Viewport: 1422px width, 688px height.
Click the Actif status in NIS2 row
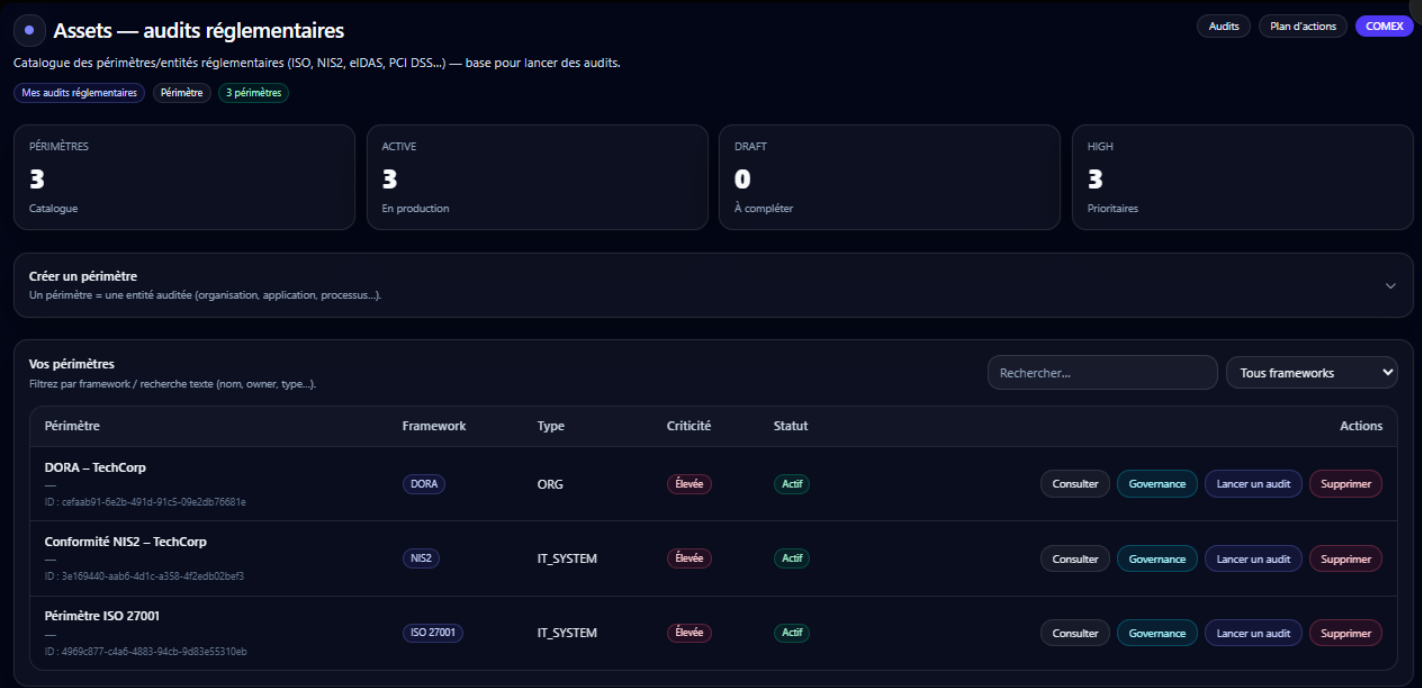point(792,558)
